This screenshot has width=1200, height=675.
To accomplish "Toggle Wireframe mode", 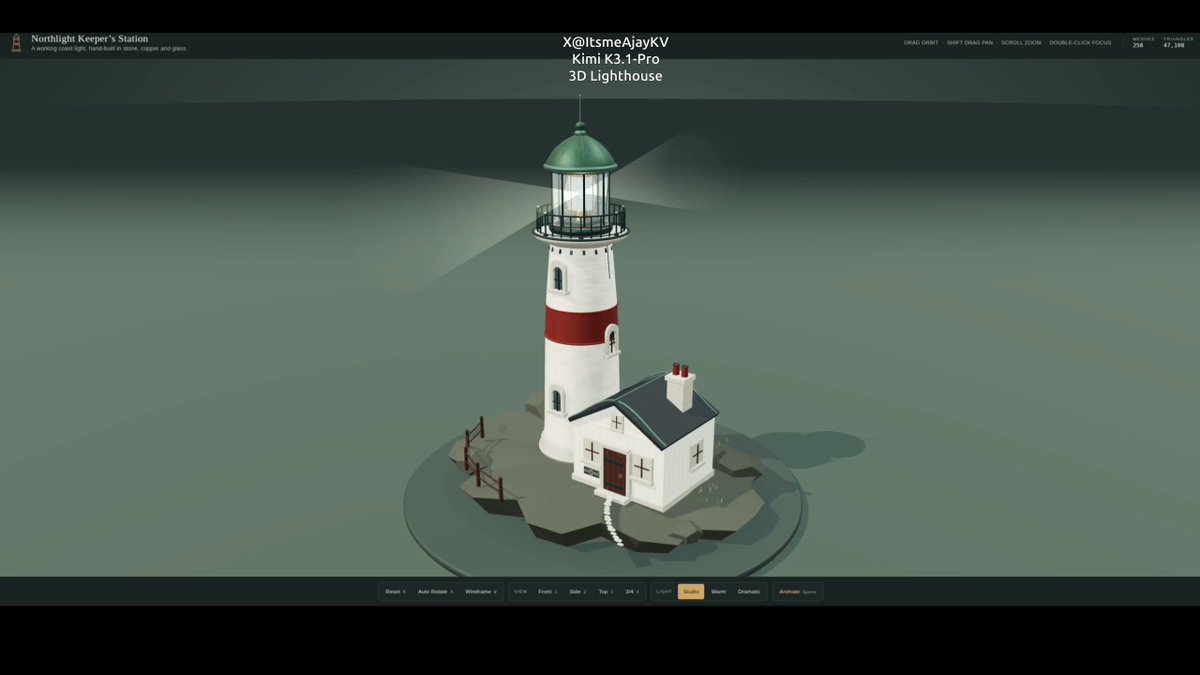I will click(x=480, y=592).
